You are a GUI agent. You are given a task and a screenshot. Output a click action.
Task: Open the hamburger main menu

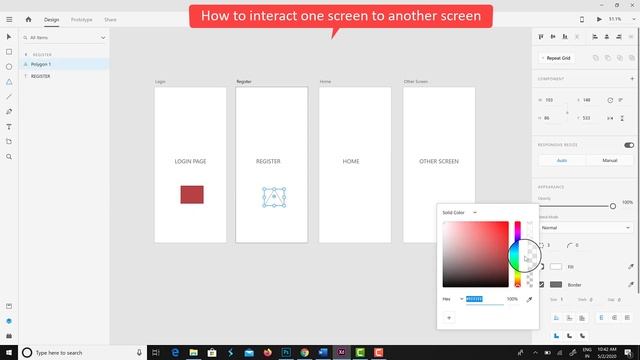pos(9,19)
